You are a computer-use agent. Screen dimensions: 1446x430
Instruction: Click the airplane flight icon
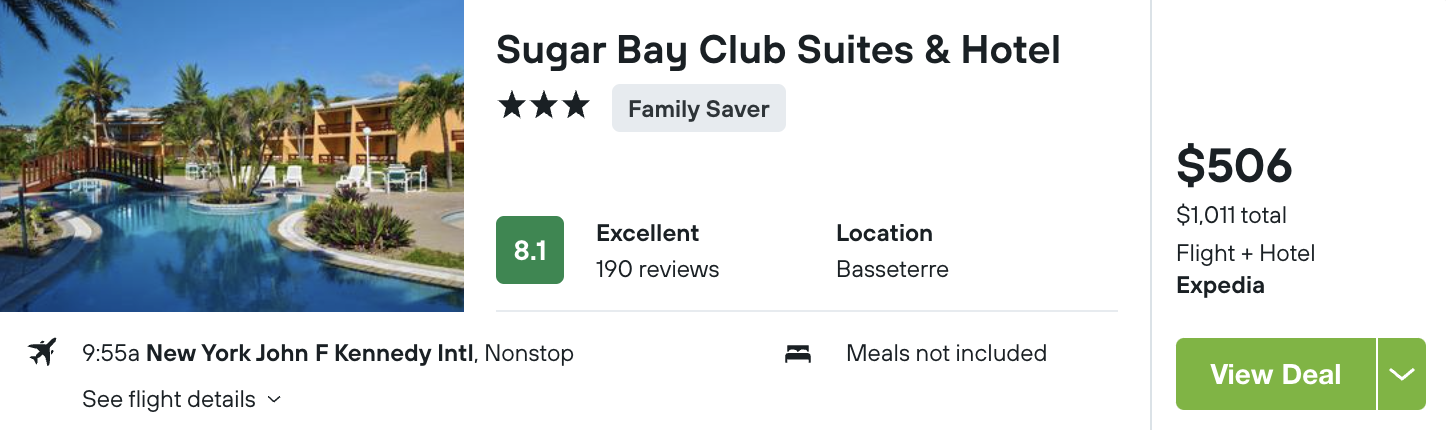(x=42, y=353)
